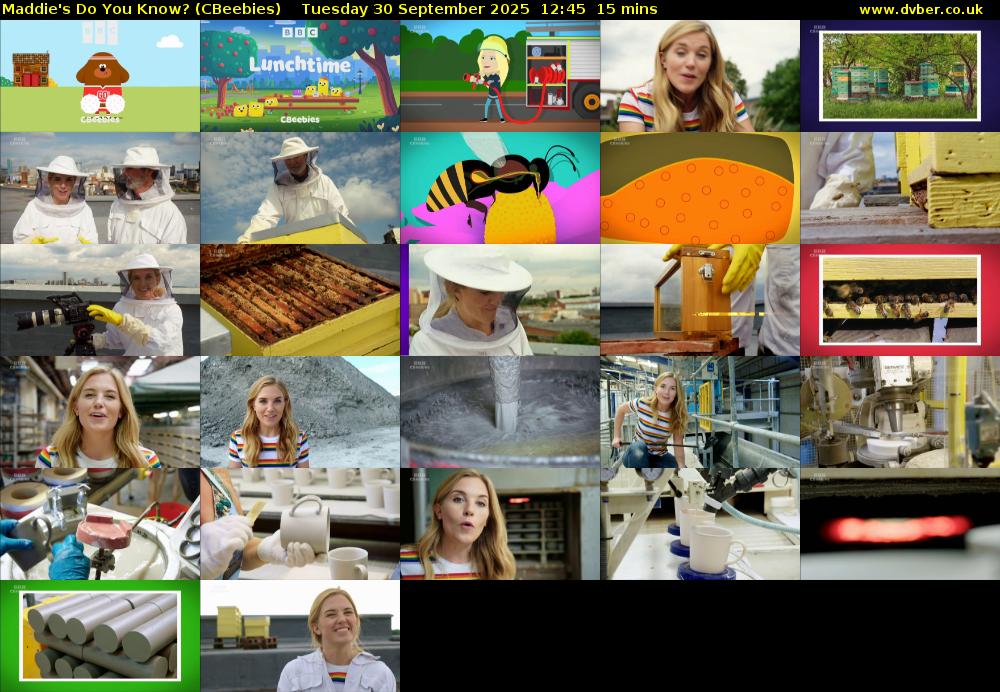
Task: Select the beekeeper holding camera thumbnail
Action: (x=100, y=300)
